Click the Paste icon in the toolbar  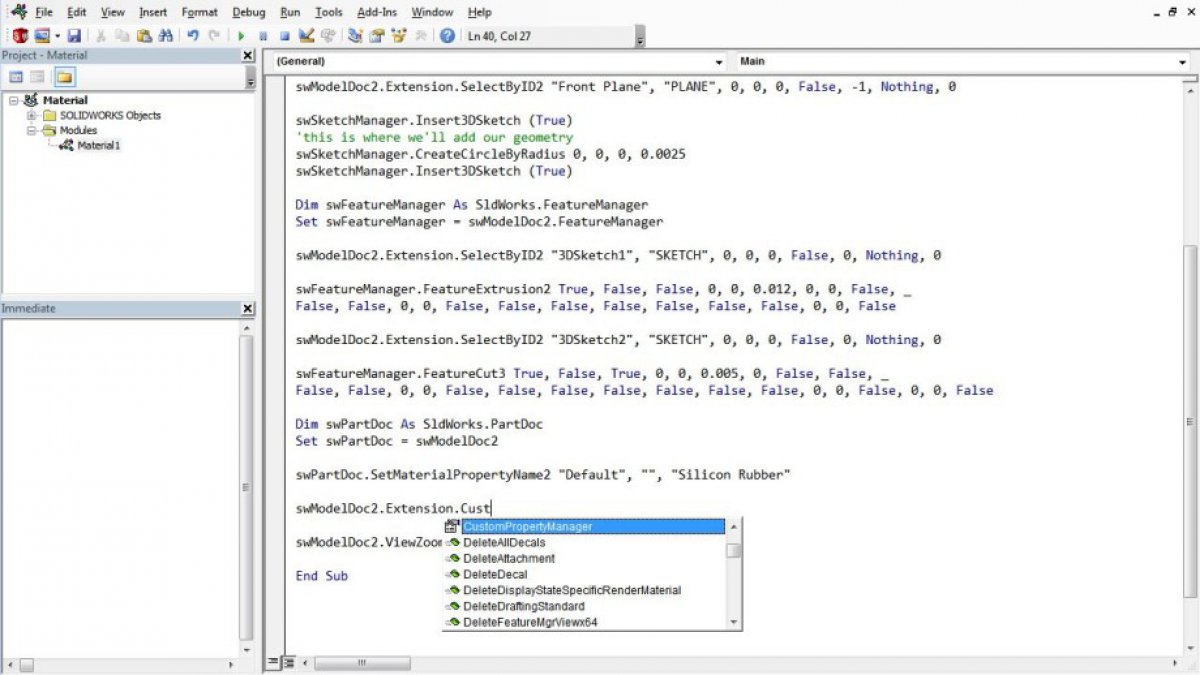pos(144,36)
